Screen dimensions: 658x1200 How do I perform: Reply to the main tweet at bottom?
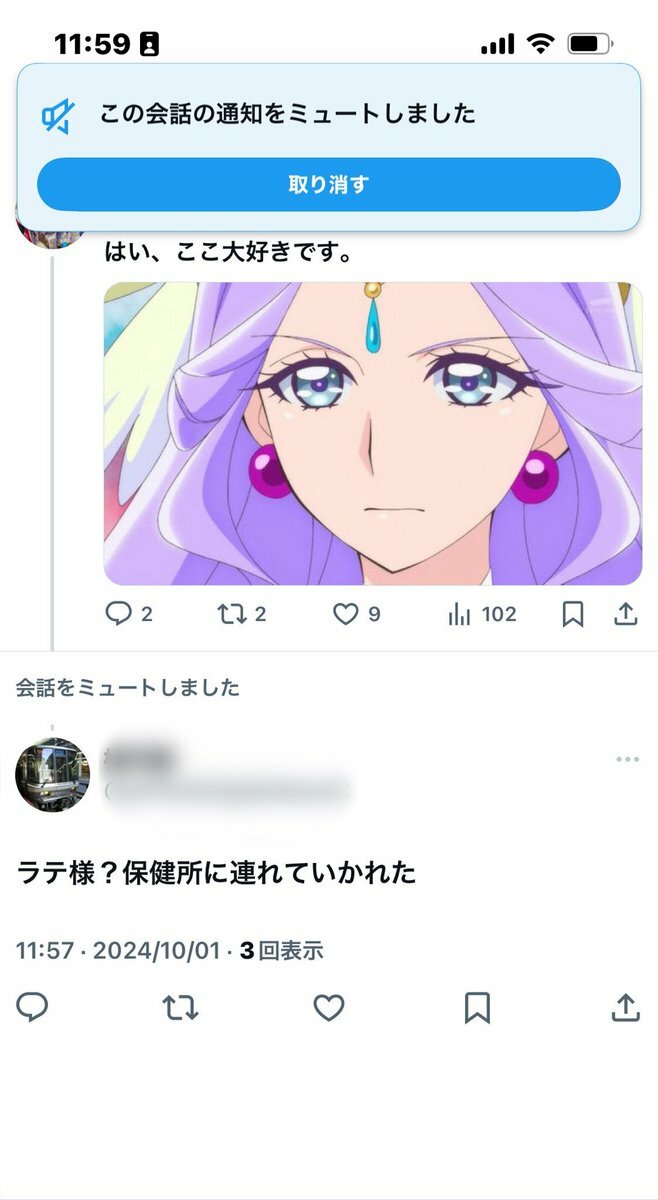pyautogui.click(x=32, y=1008)
